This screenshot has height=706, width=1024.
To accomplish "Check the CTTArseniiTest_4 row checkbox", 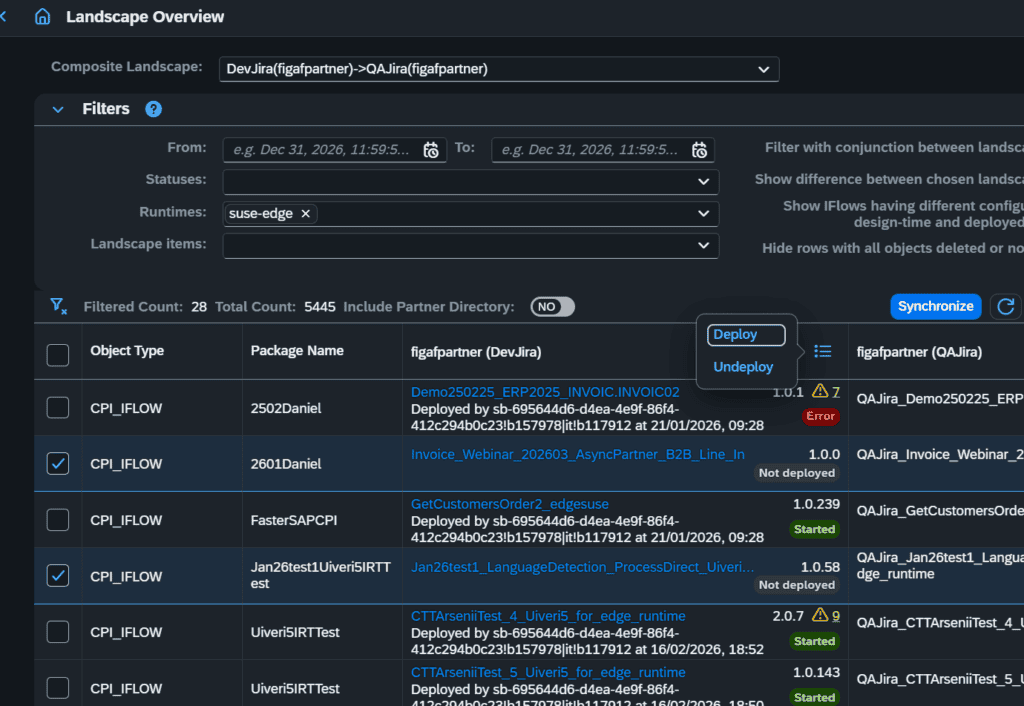I will [58, 632].
